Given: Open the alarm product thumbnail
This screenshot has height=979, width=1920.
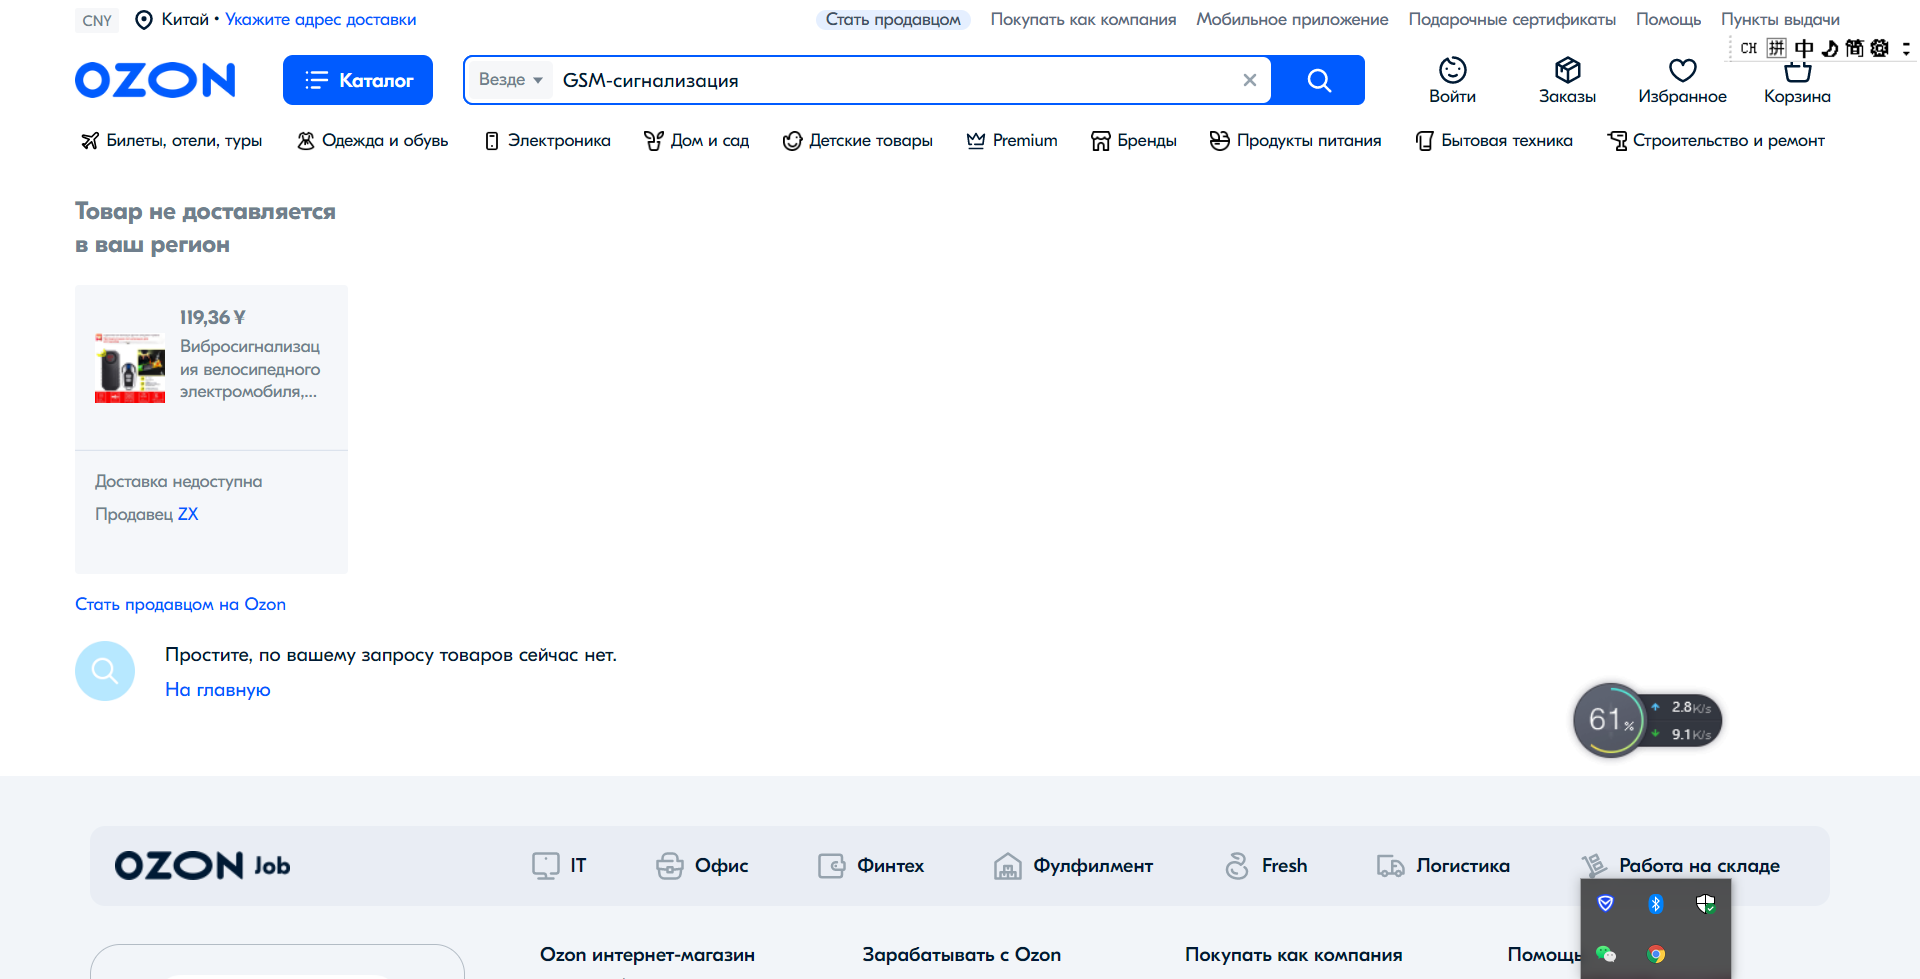Looking at the screenshot, I should pyautogui.click(x=130, y=368).
